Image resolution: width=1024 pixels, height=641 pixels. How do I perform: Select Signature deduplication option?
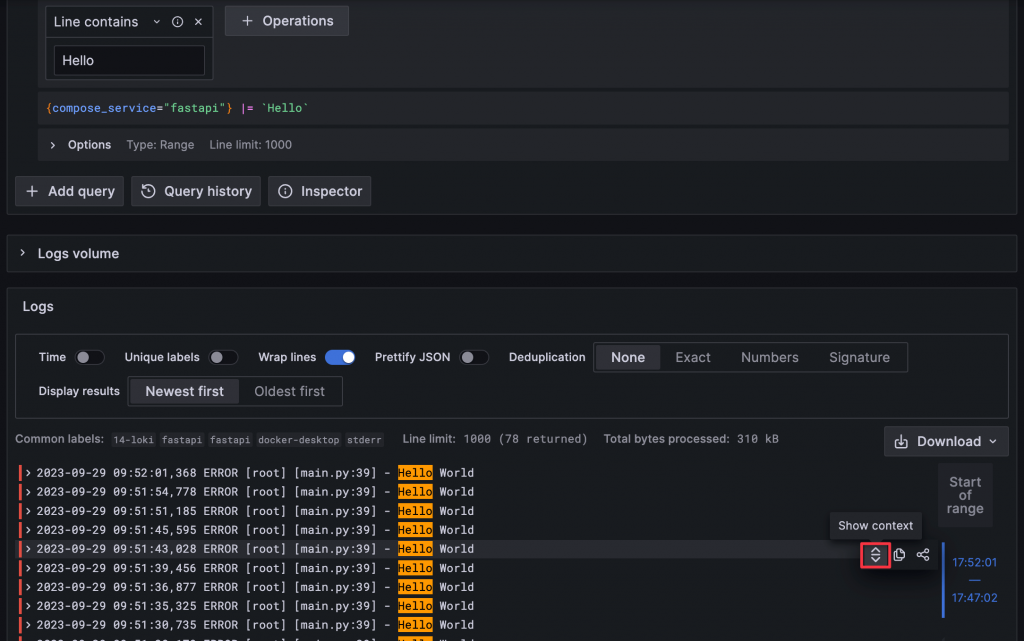(x=859, y=358)
